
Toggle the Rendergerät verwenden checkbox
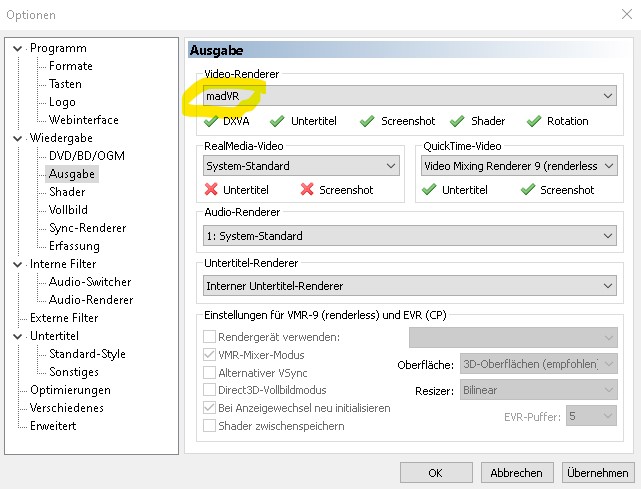pos(209,336)
